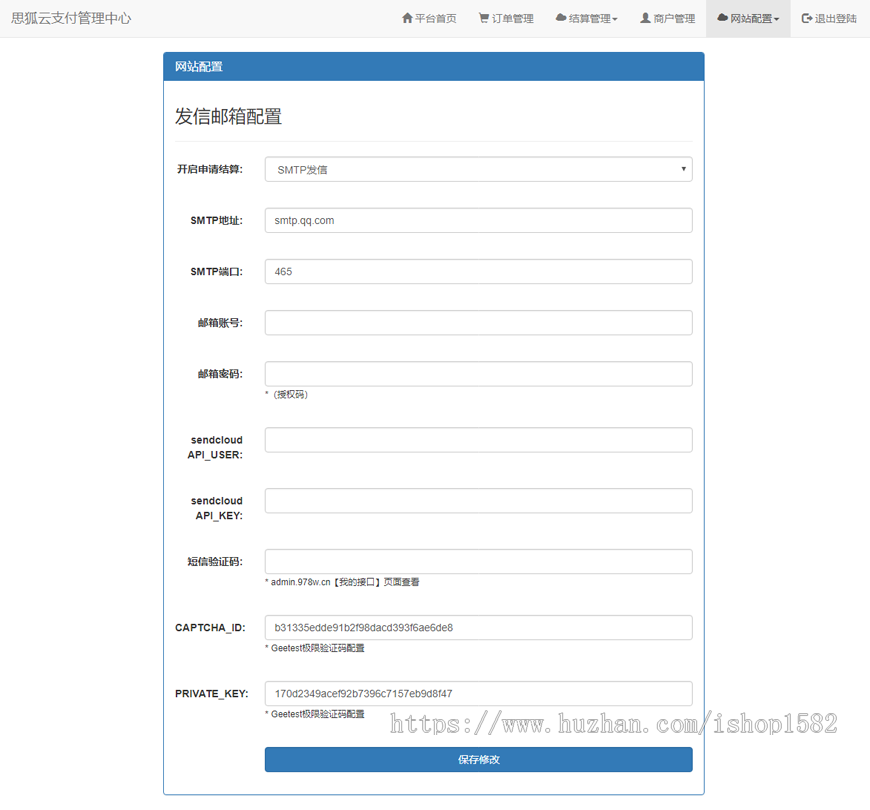
Task: Open the 结算管理 dropdown menu
Action: [587, 17]
